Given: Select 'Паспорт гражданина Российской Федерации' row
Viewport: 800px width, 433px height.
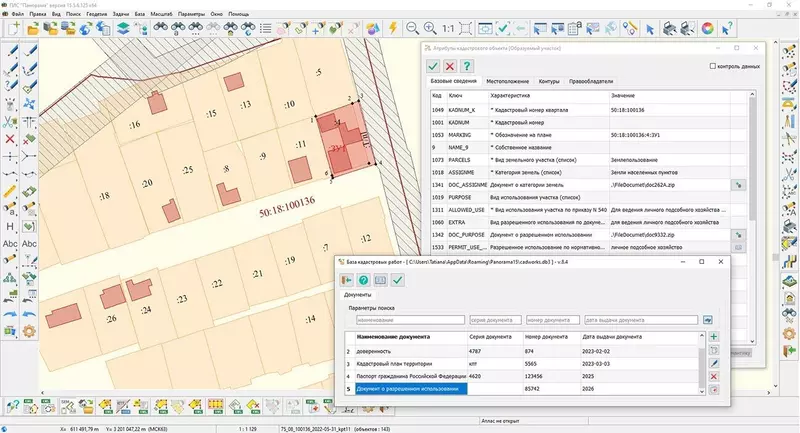Looking at the screenshot, I should tap(521, 376).
